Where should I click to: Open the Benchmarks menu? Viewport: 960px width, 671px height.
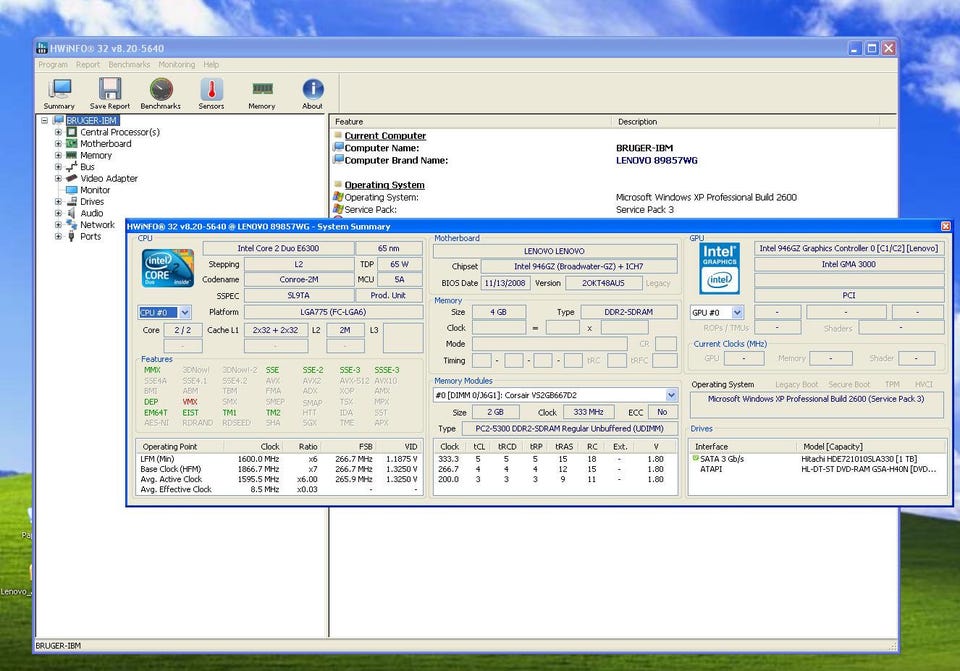(x=129, y=64)
